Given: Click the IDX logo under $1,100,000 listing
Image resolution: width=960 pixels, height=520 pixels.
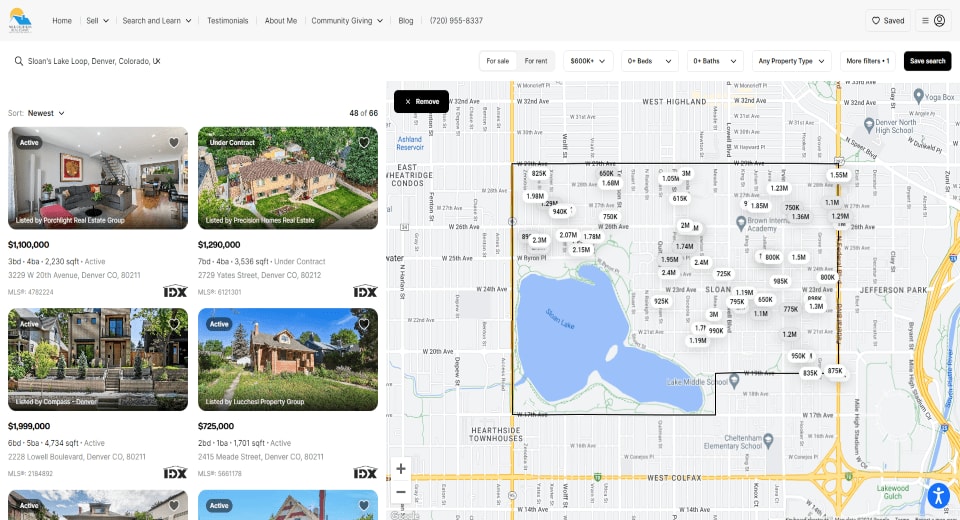Looking at the screenshot, I should pyautogui.click(x=175, y=292).
